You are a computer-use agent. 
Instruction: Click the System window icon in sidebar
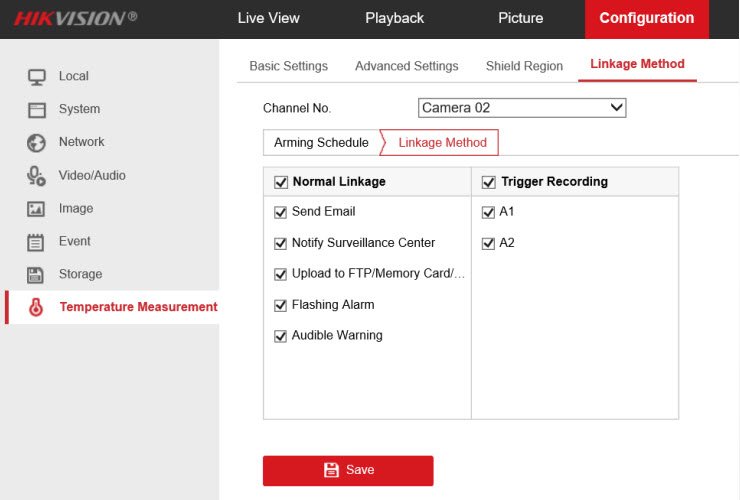coord(36,110)
